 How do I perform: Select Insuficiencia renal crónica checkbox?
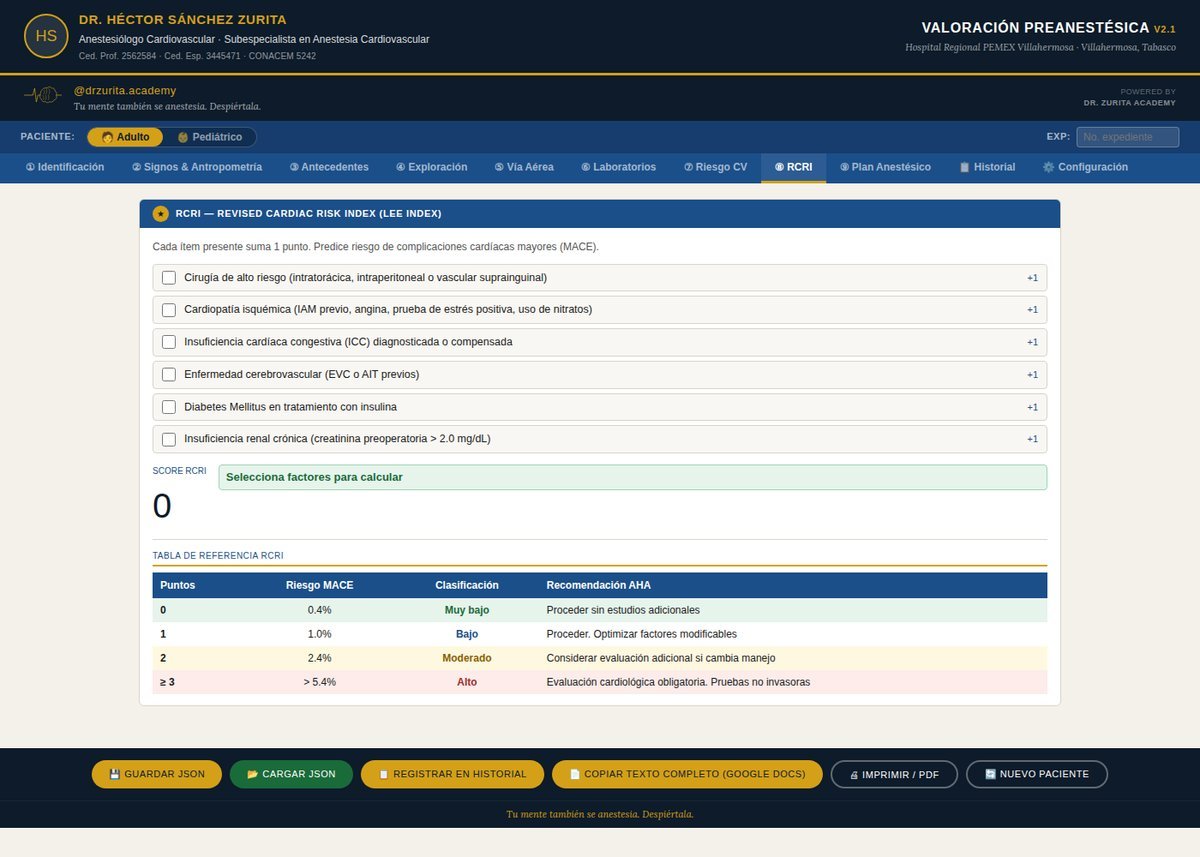[x=169, y=439]
